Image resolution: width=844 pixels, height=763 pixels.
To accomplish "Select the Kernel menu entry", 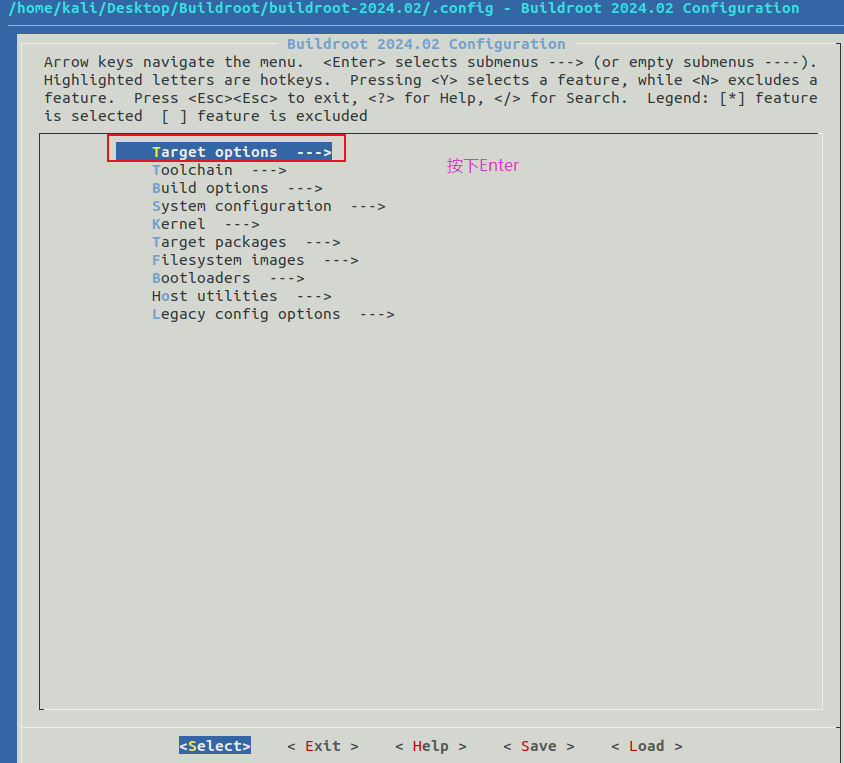I will [206, 224].
